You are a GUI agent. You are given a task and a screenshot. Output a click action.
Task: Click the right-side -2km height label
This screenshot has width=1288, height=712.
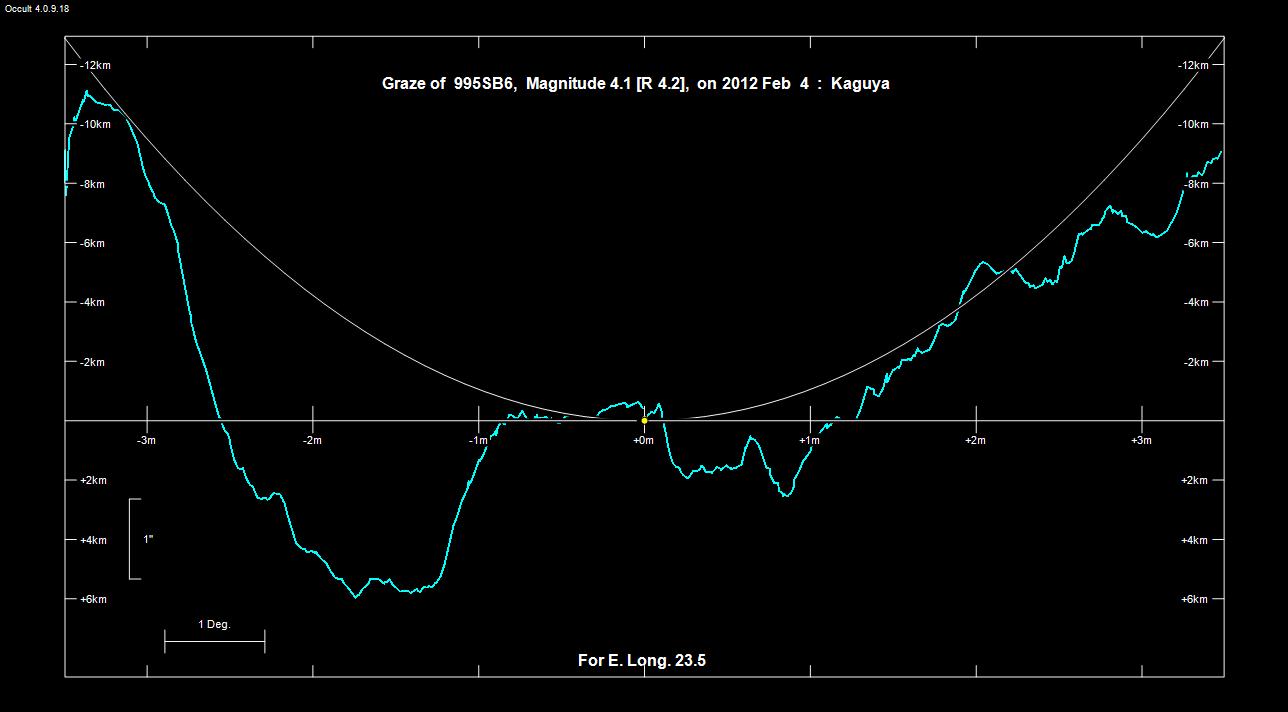(x=1195, y=362)
